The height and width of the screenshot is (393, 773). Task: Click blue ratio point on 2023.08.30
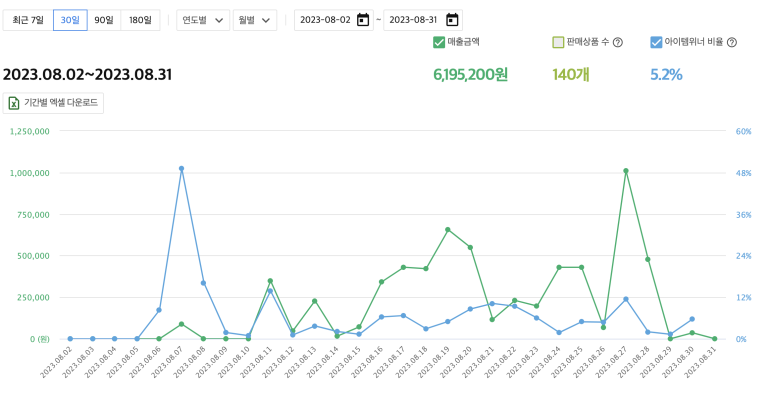pos(692,319)
